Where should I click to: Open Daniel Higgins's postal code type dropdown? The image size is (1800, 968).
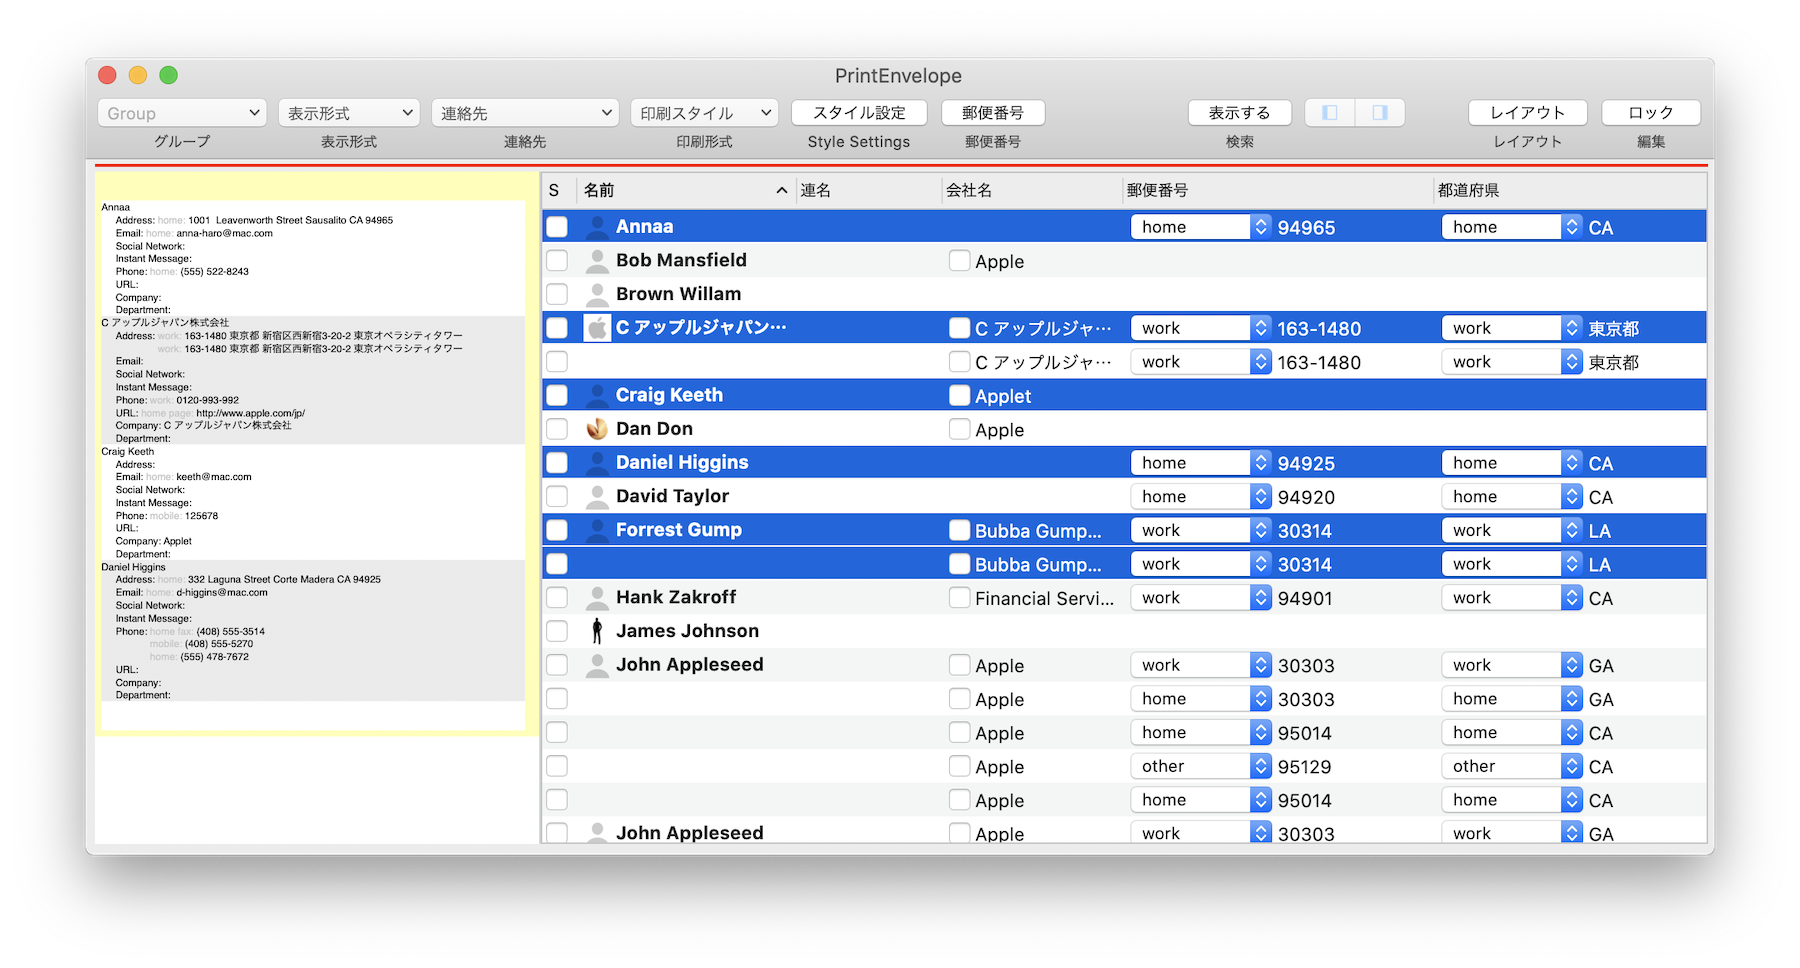[x=1200, y=463]
